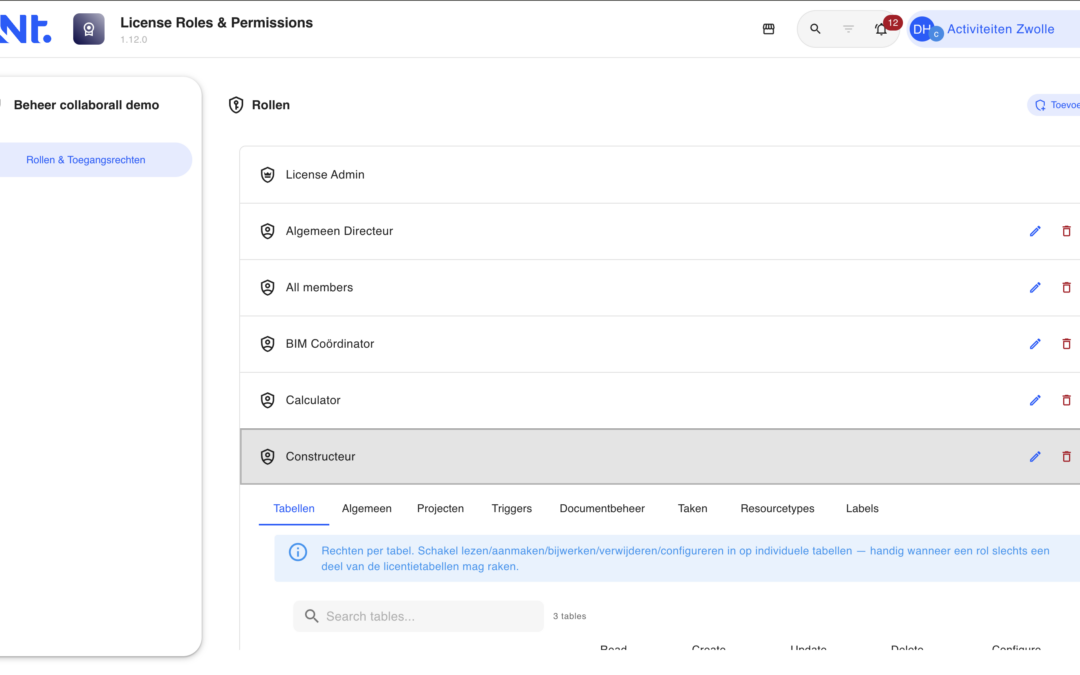
Task: Open the Labels tab
Action: [x=862, y=508]
